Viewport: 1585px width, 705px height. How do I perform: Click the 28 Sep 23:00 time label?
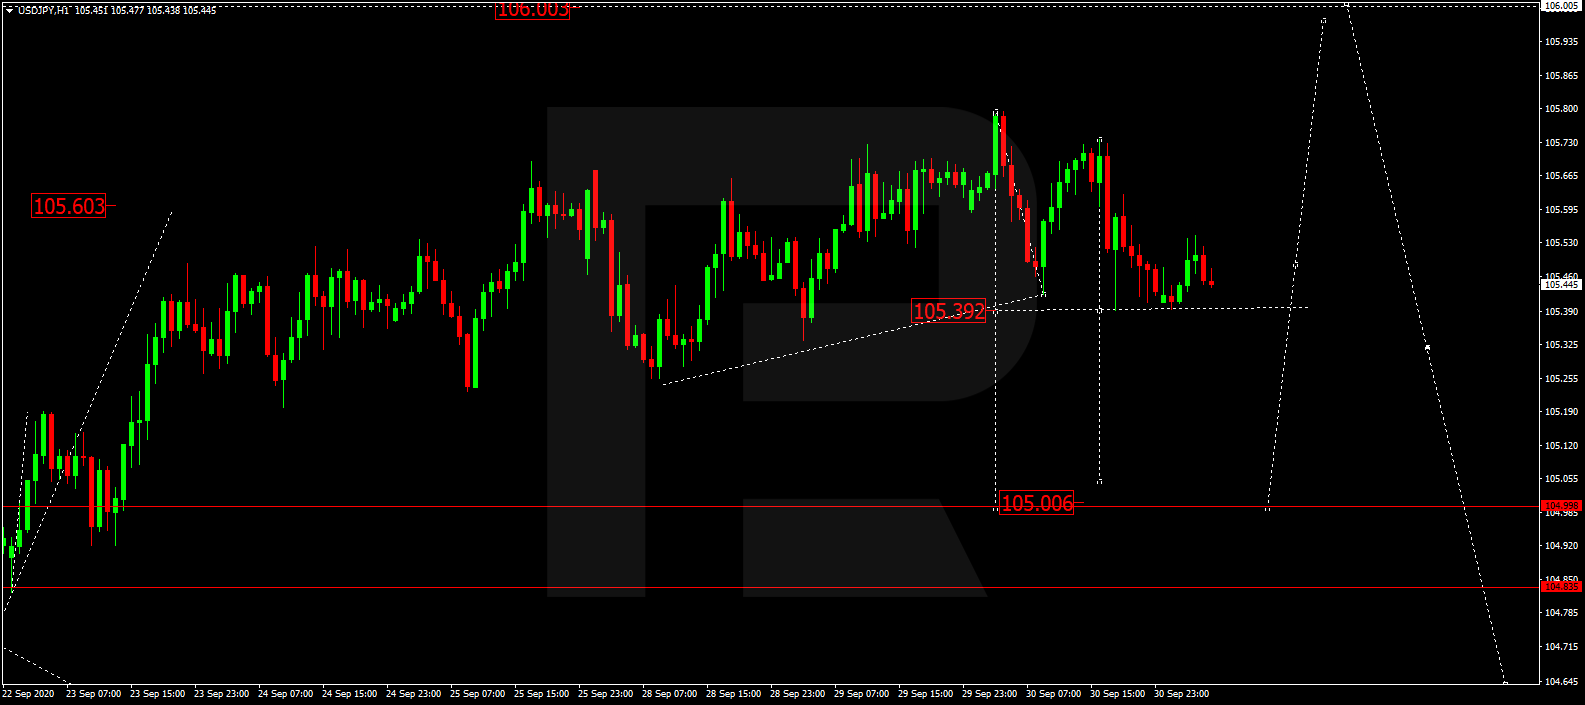(x=797, y=694)
